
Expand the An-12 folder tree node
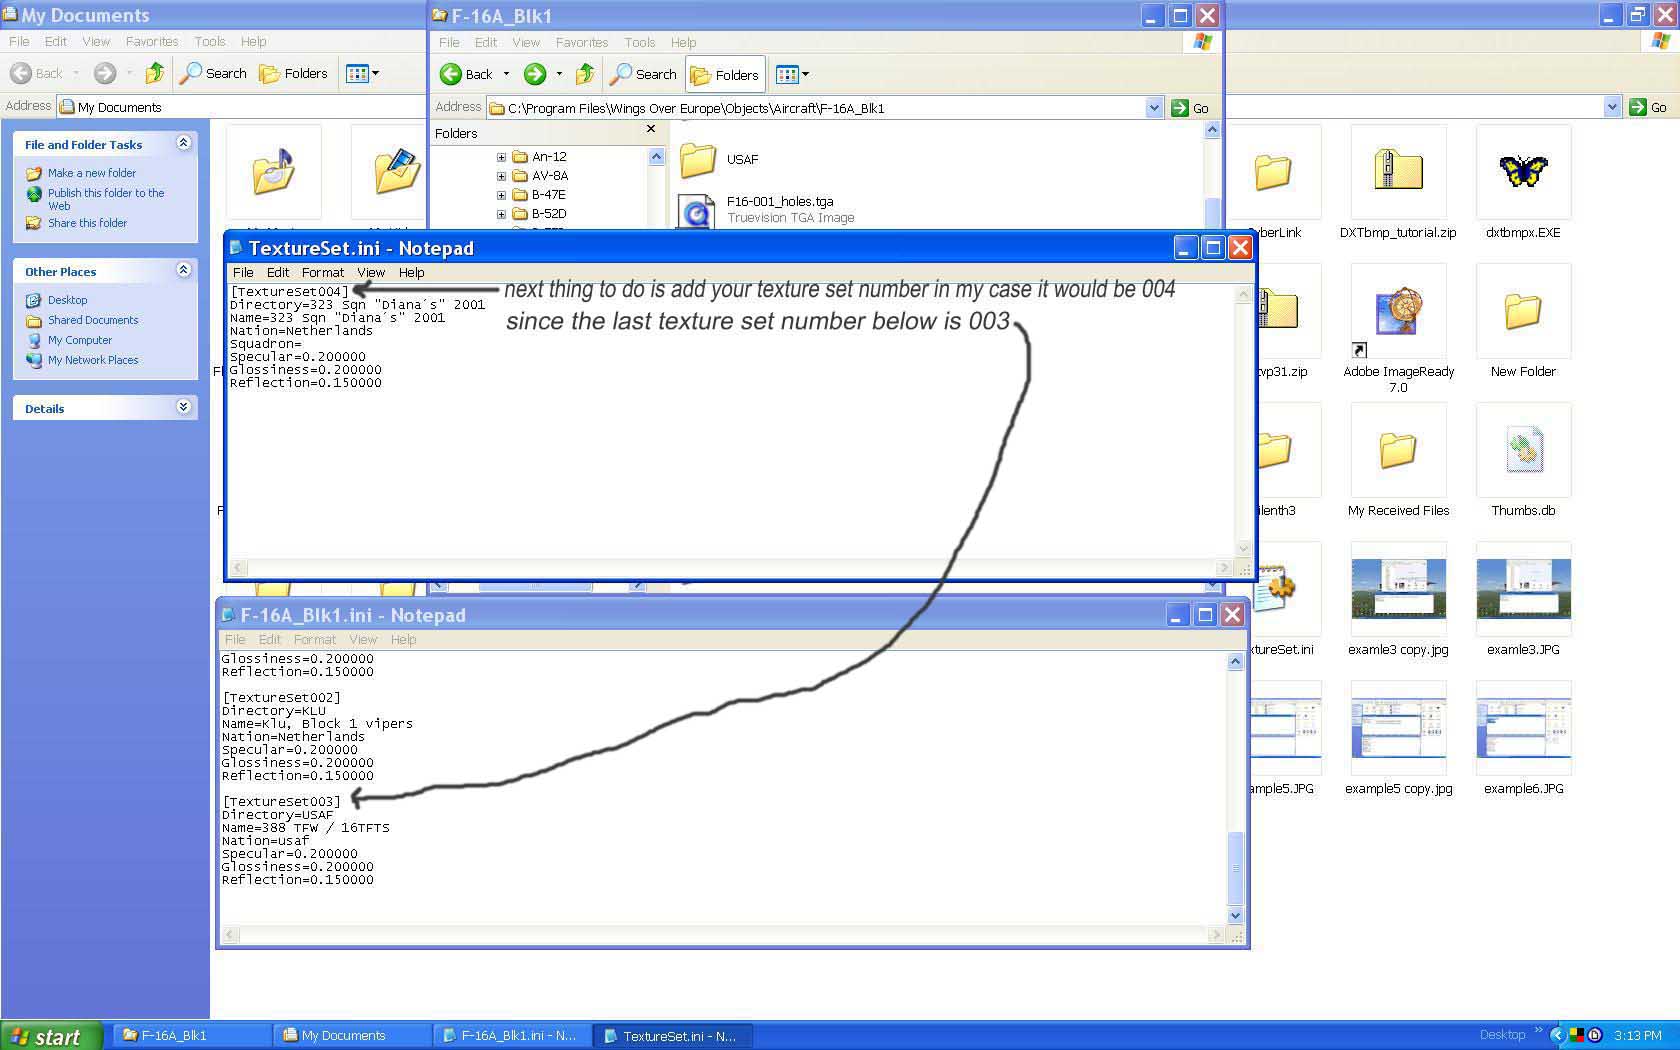pos(501,157)
